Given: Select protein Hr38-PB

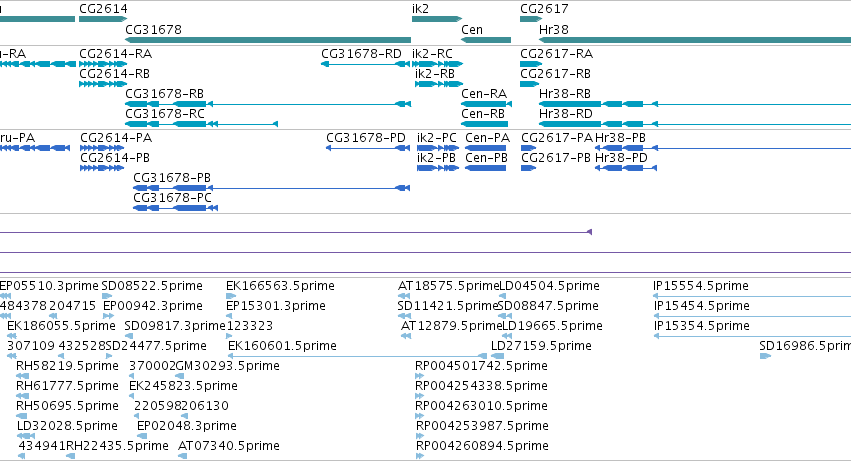Looking at the screenshot, I should pos(620,138).
